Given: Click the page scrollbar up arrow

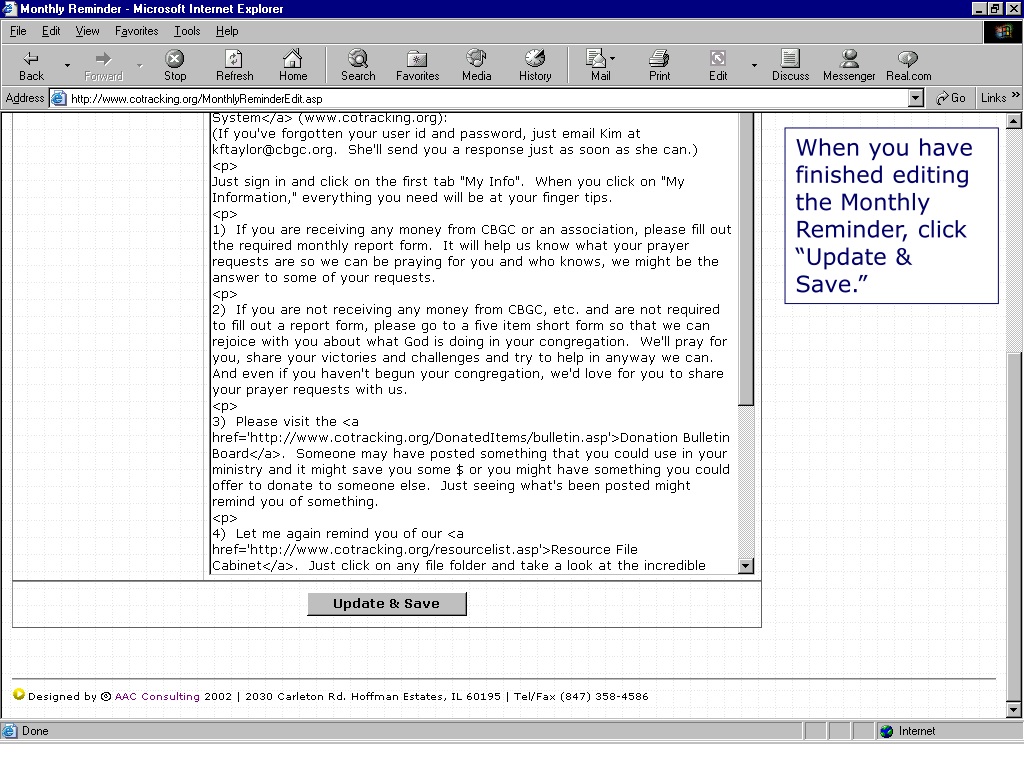Looking at the screenshot, I should pos(1014,121).
